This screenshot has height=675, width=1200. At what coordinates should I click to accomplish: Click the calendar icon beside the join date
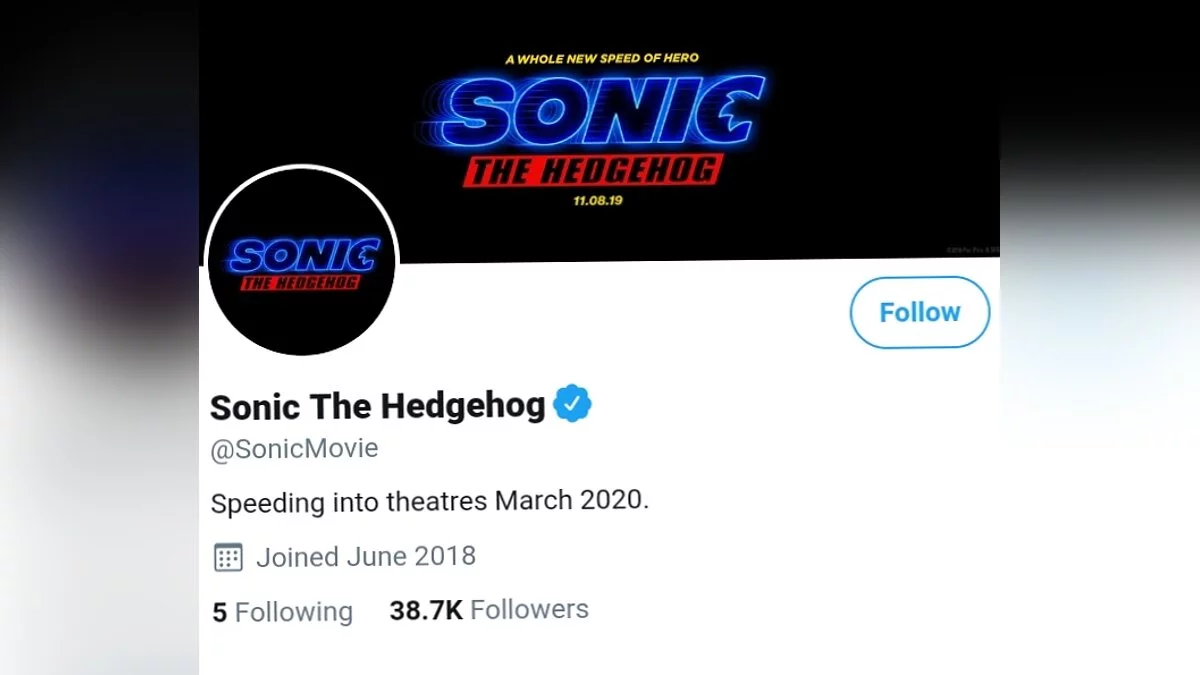(229, 557)
